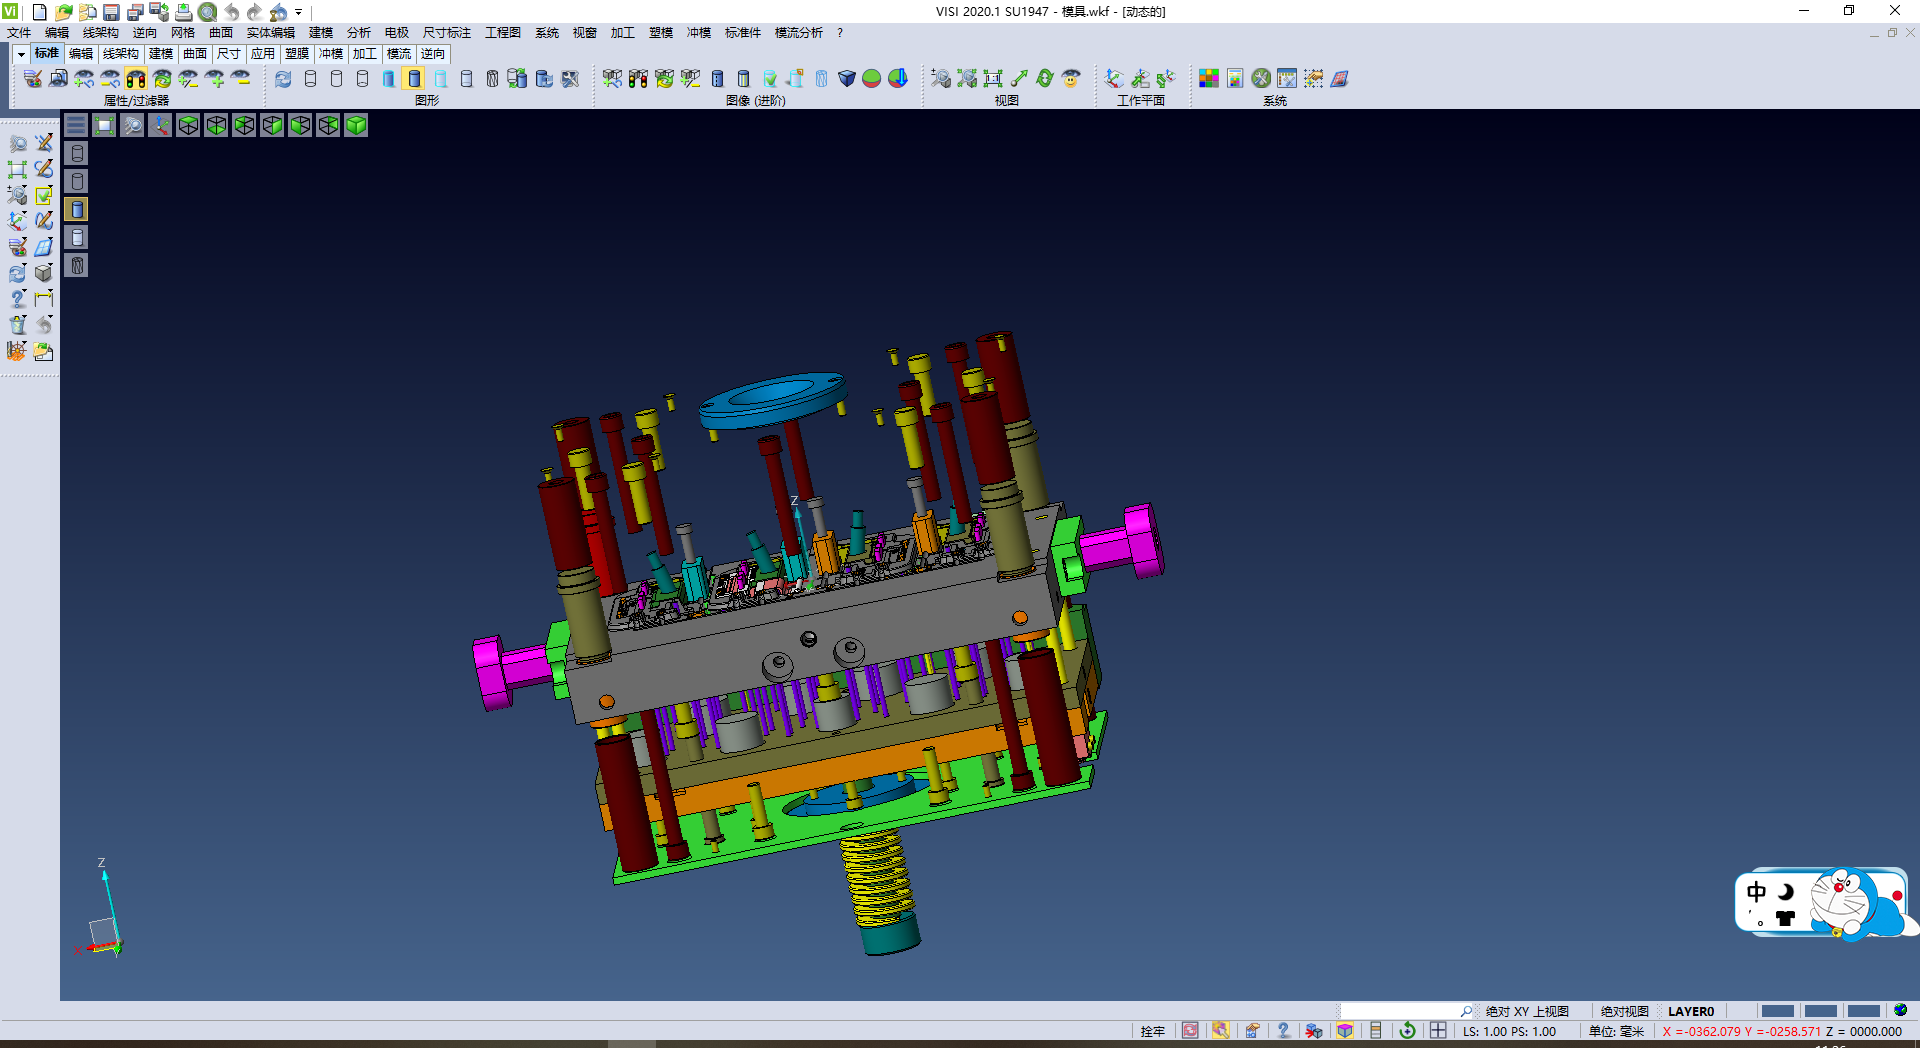Click the wrench settings icon in 系统 group
Screen dimensions: 1920x1048
1261,78
